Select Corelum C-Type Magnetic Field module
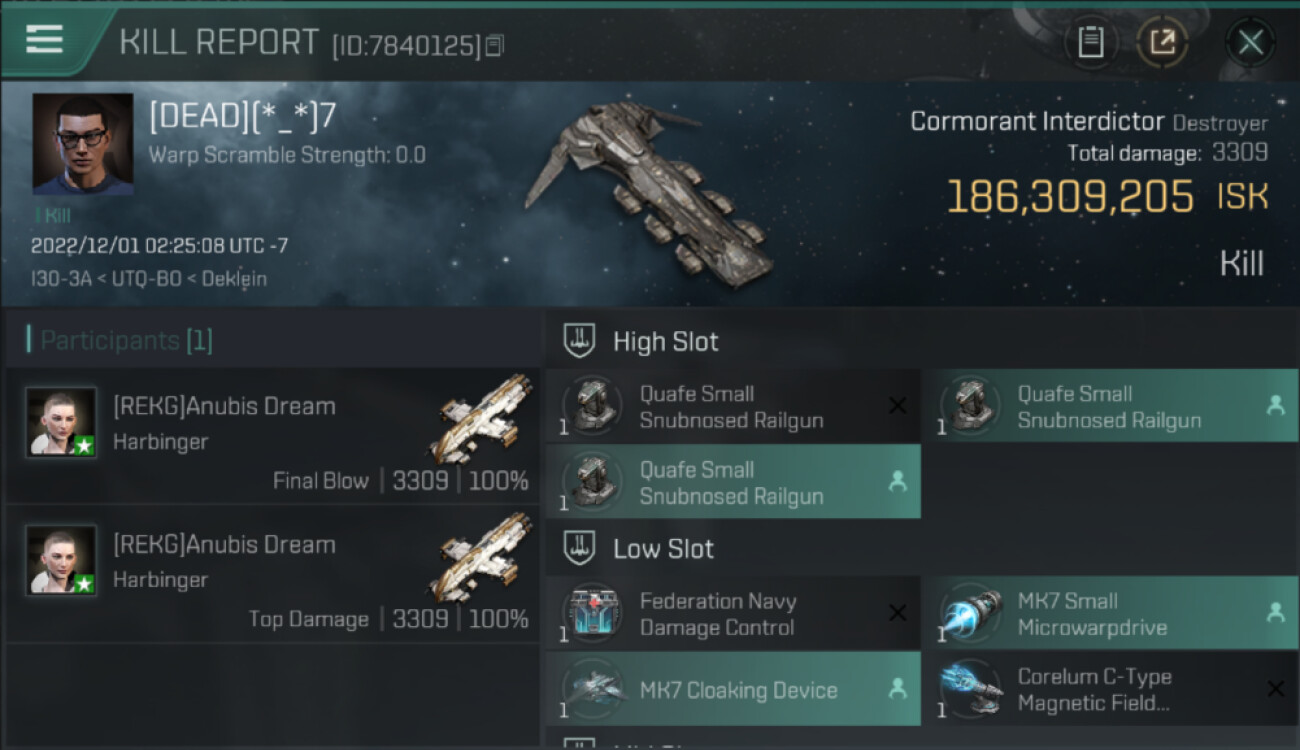1300x750 pixels. 1110,689
